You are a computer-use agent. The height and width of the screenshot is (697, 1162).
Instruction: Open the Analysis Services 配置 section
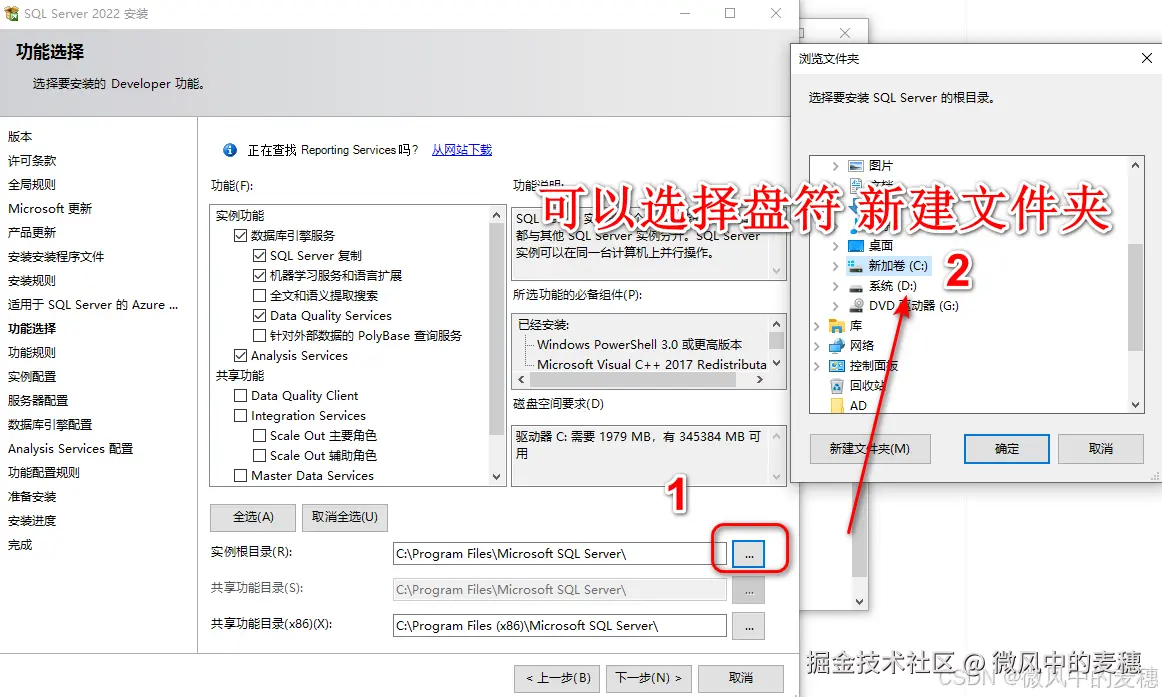point(69,448)
